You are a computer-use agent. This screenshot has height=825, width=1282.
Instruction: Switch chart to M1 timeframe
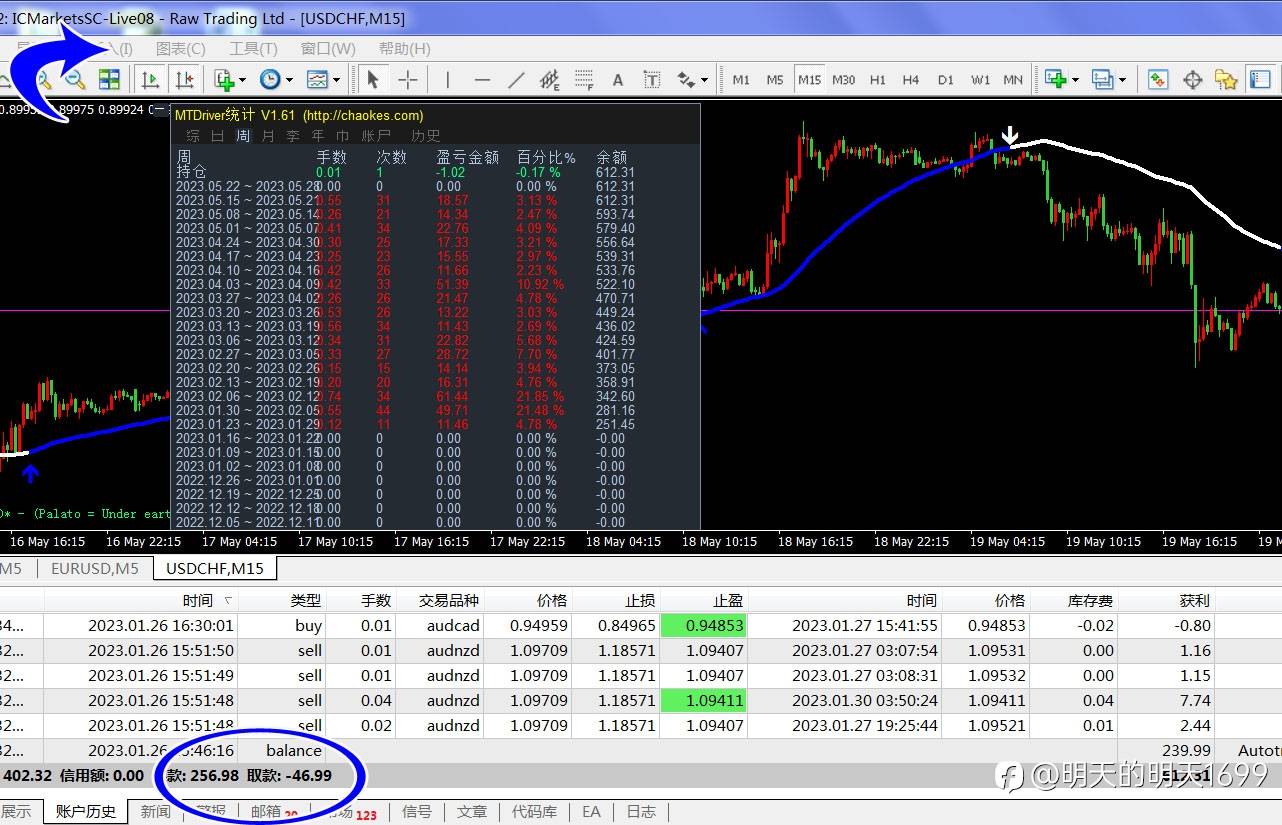point(741,80)
